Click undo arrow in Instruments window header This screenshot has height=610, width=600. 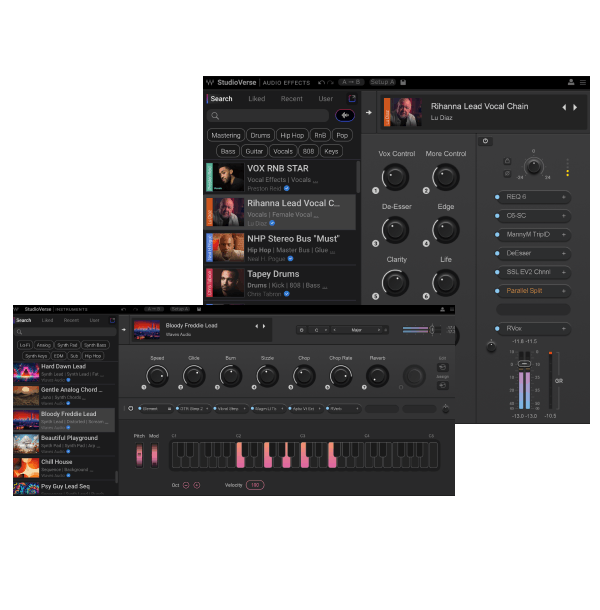pos(124,309)
